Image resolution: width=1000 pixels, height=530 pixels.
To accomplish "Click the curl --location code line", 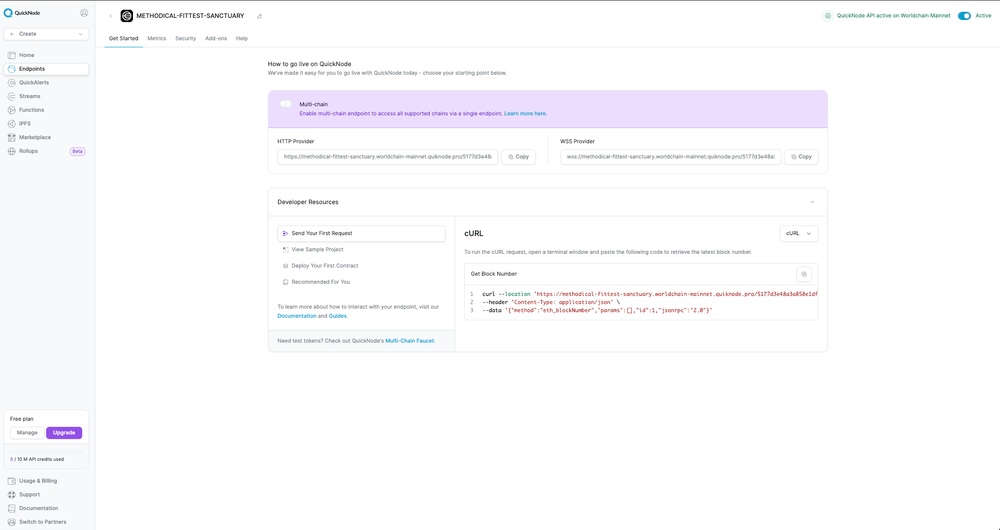I will 650,295.
